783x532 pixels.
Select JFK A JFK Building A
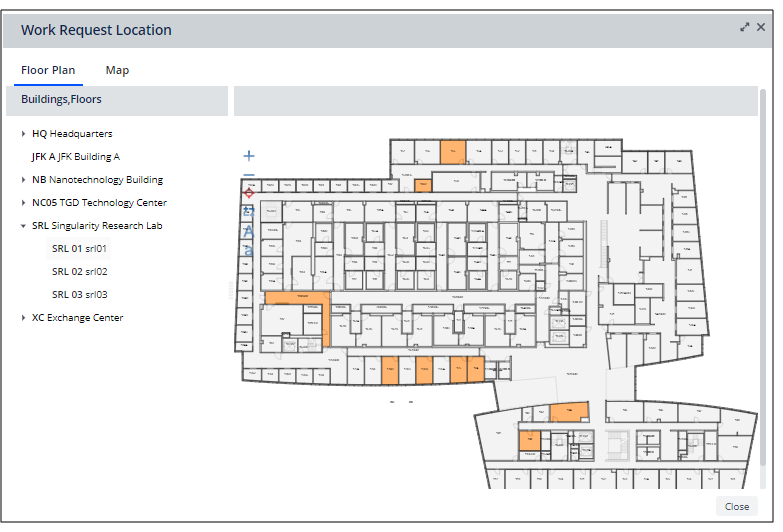(75, 157)
